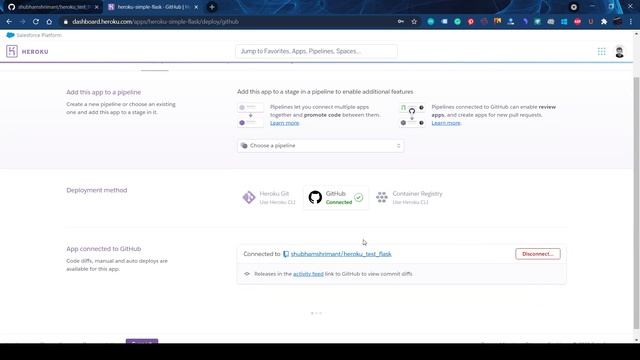Bookmark this page with the star icon
The image size is (640, 360).
pos(414,22)
